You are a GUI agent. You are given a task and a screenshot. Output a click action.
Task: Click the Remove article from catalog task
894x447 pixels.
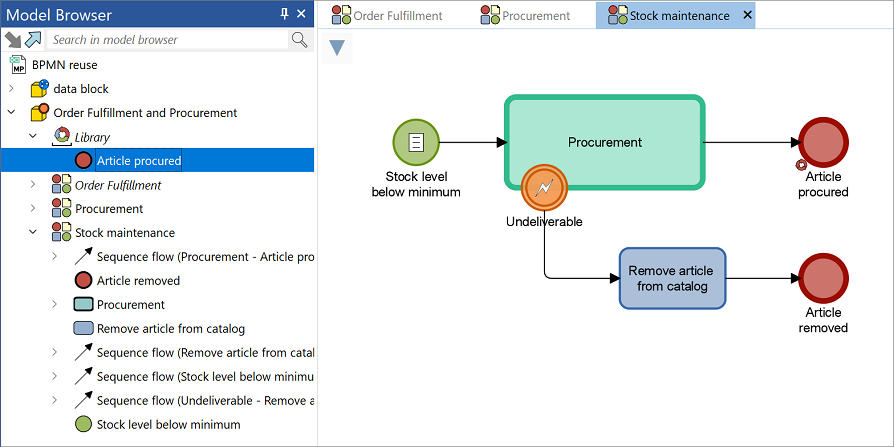coord(671,278)
